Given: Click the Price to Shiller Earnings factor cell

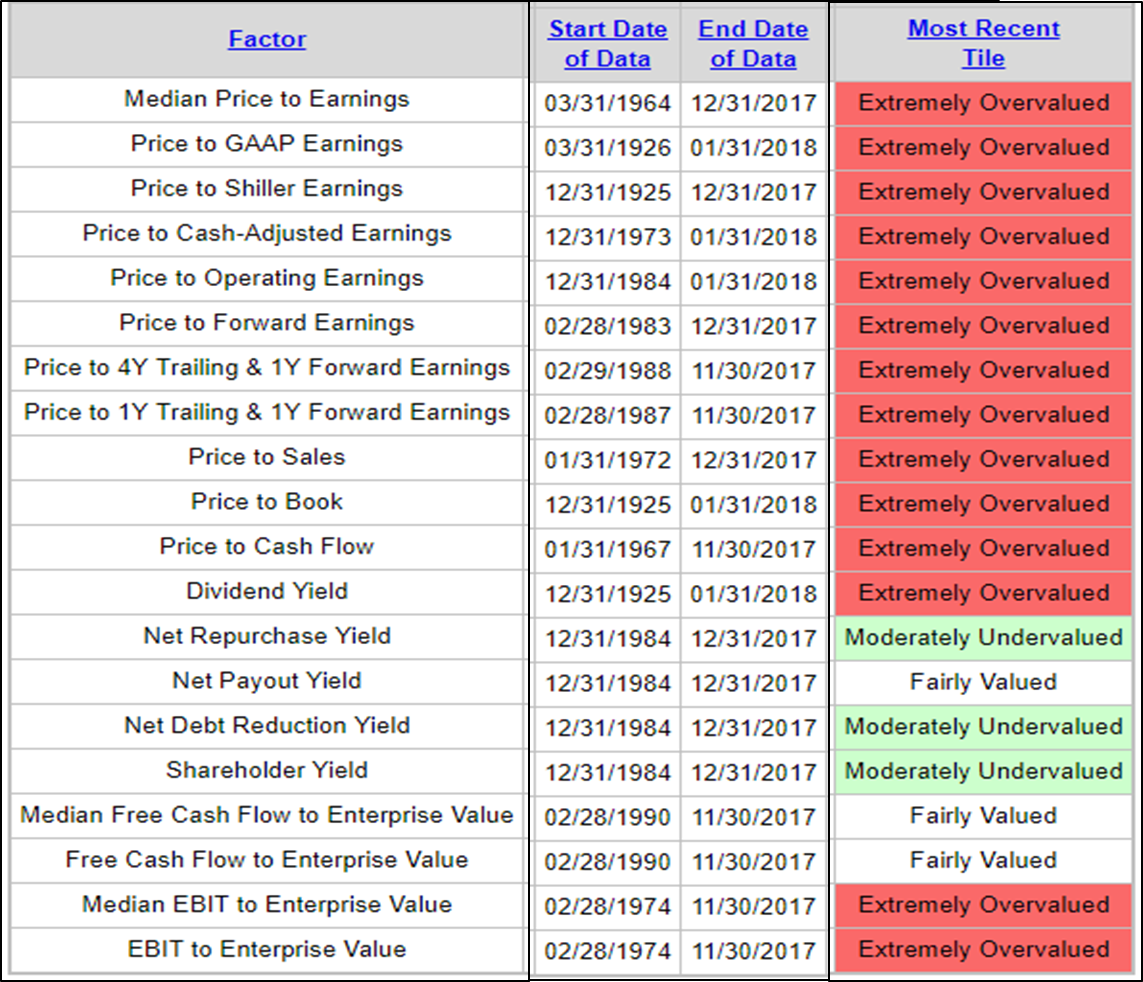Looking at the screenshot, I should coord(267,189).
